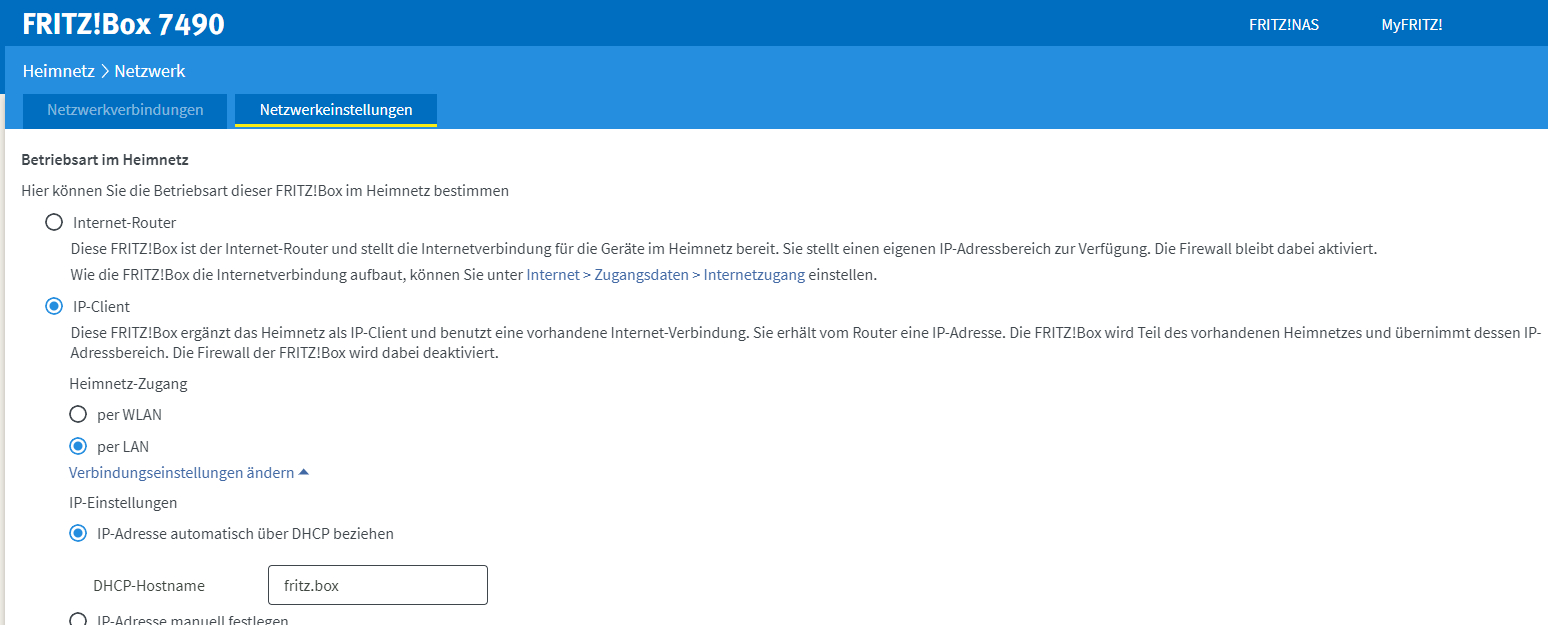Click the DHCP-Hostname label
1548x625 pixels.
tap(148, 586)
